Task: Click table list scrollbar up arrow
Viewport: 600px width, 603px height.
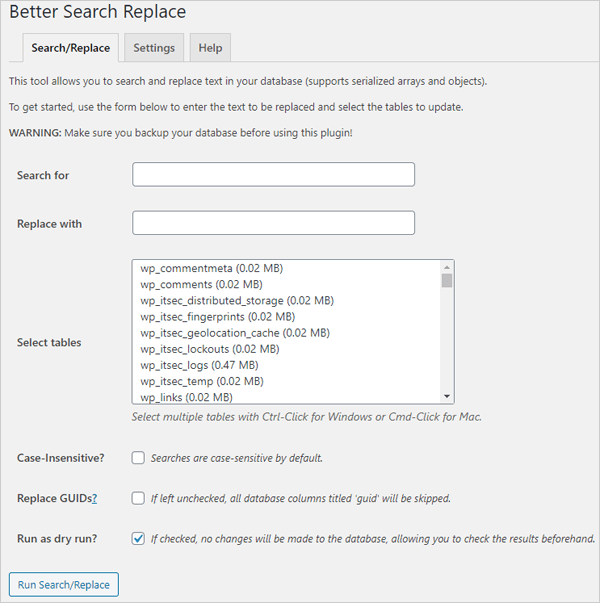Action: pyautogui.click(x=447, y=267)
